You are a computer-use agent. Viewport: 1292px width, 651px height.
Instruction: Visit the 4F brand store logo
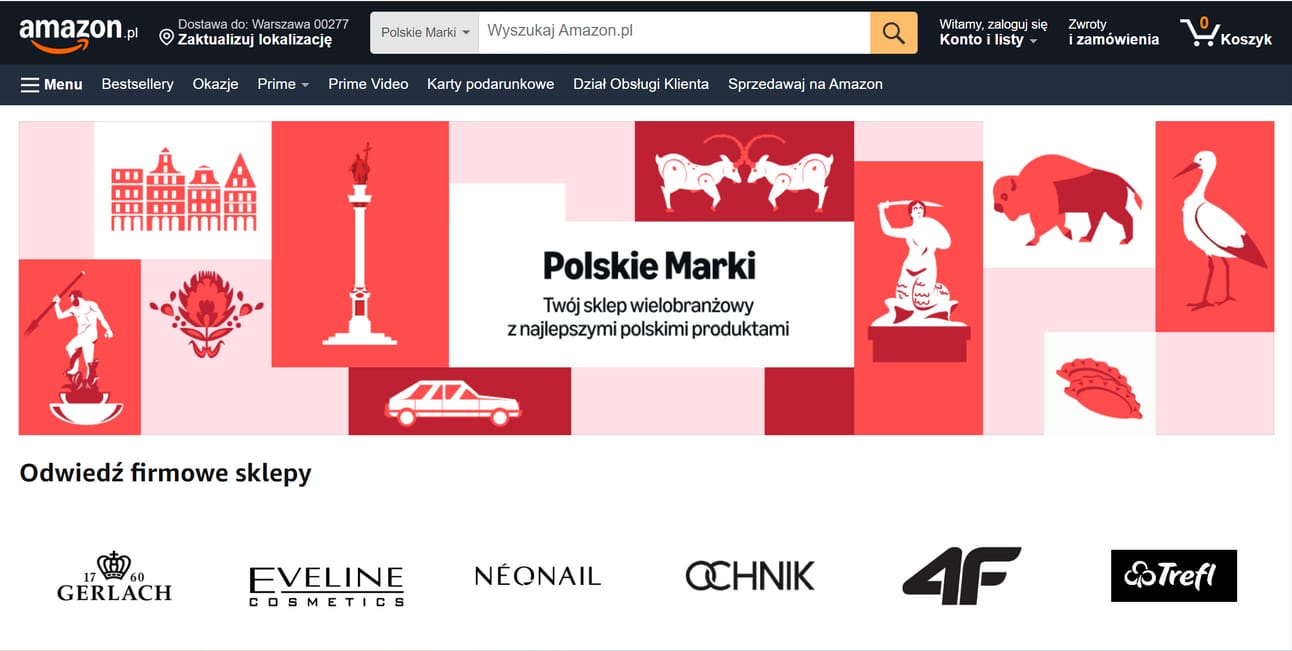click(961, 576)
